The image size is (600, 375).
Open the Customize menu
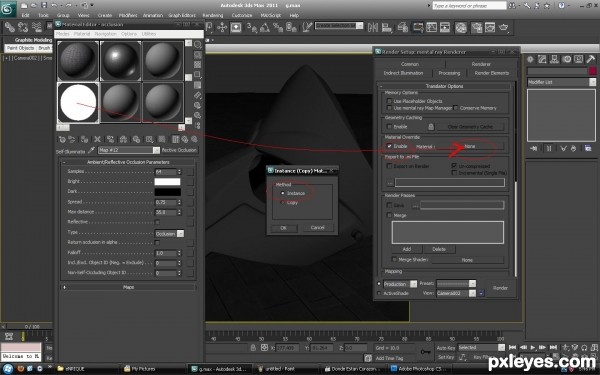point(242,15)
